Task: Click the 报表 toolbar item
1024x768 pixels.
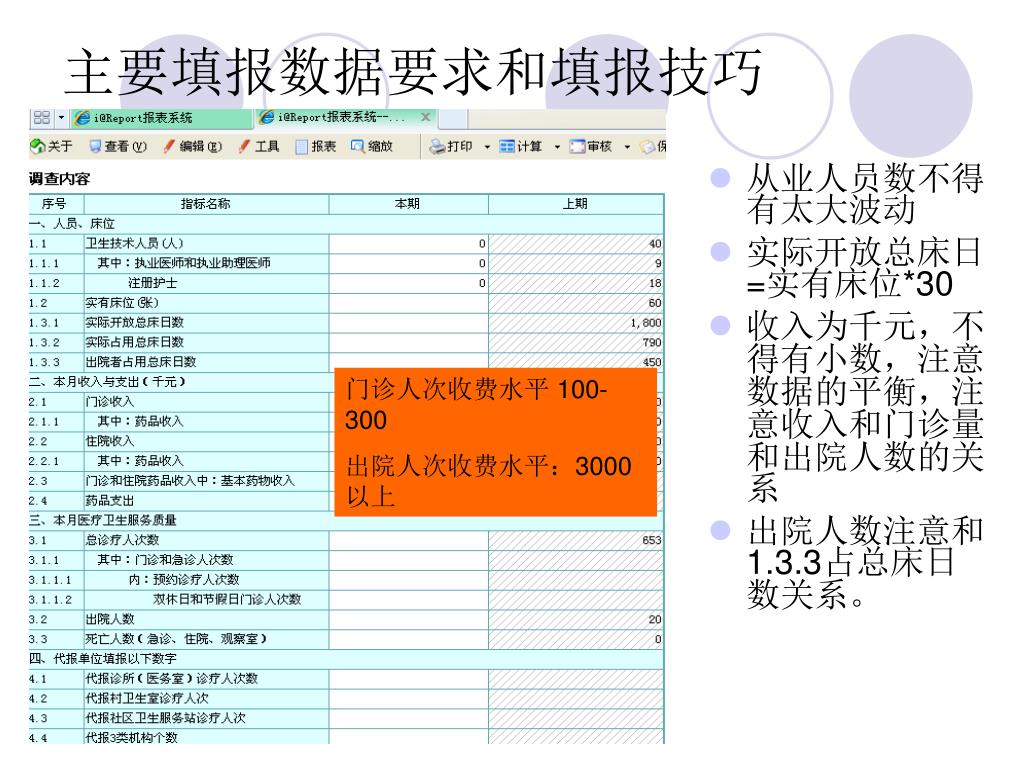Action: point(315,146)
